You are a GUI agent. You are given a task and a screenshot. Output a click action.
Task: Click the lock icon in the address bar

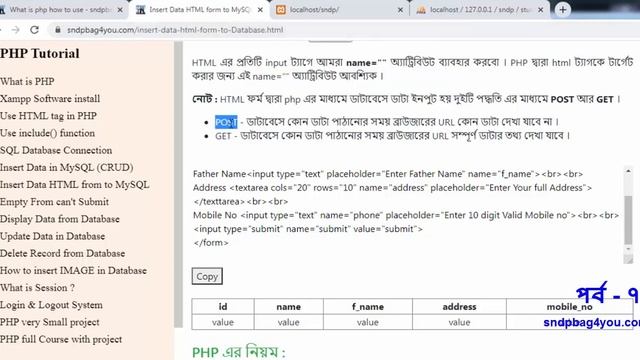[58, 30]
